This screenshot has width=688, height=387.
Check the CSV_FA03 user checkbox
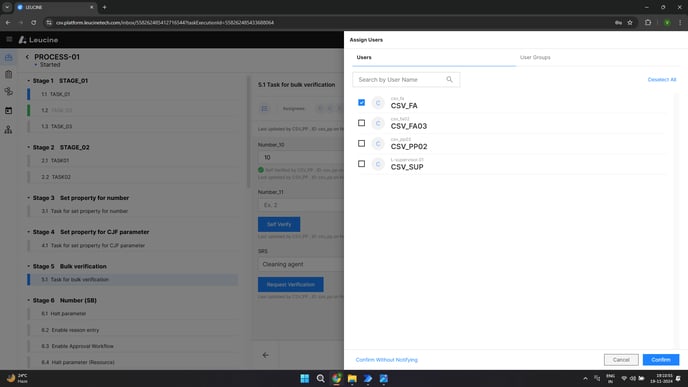coord(361,123)
